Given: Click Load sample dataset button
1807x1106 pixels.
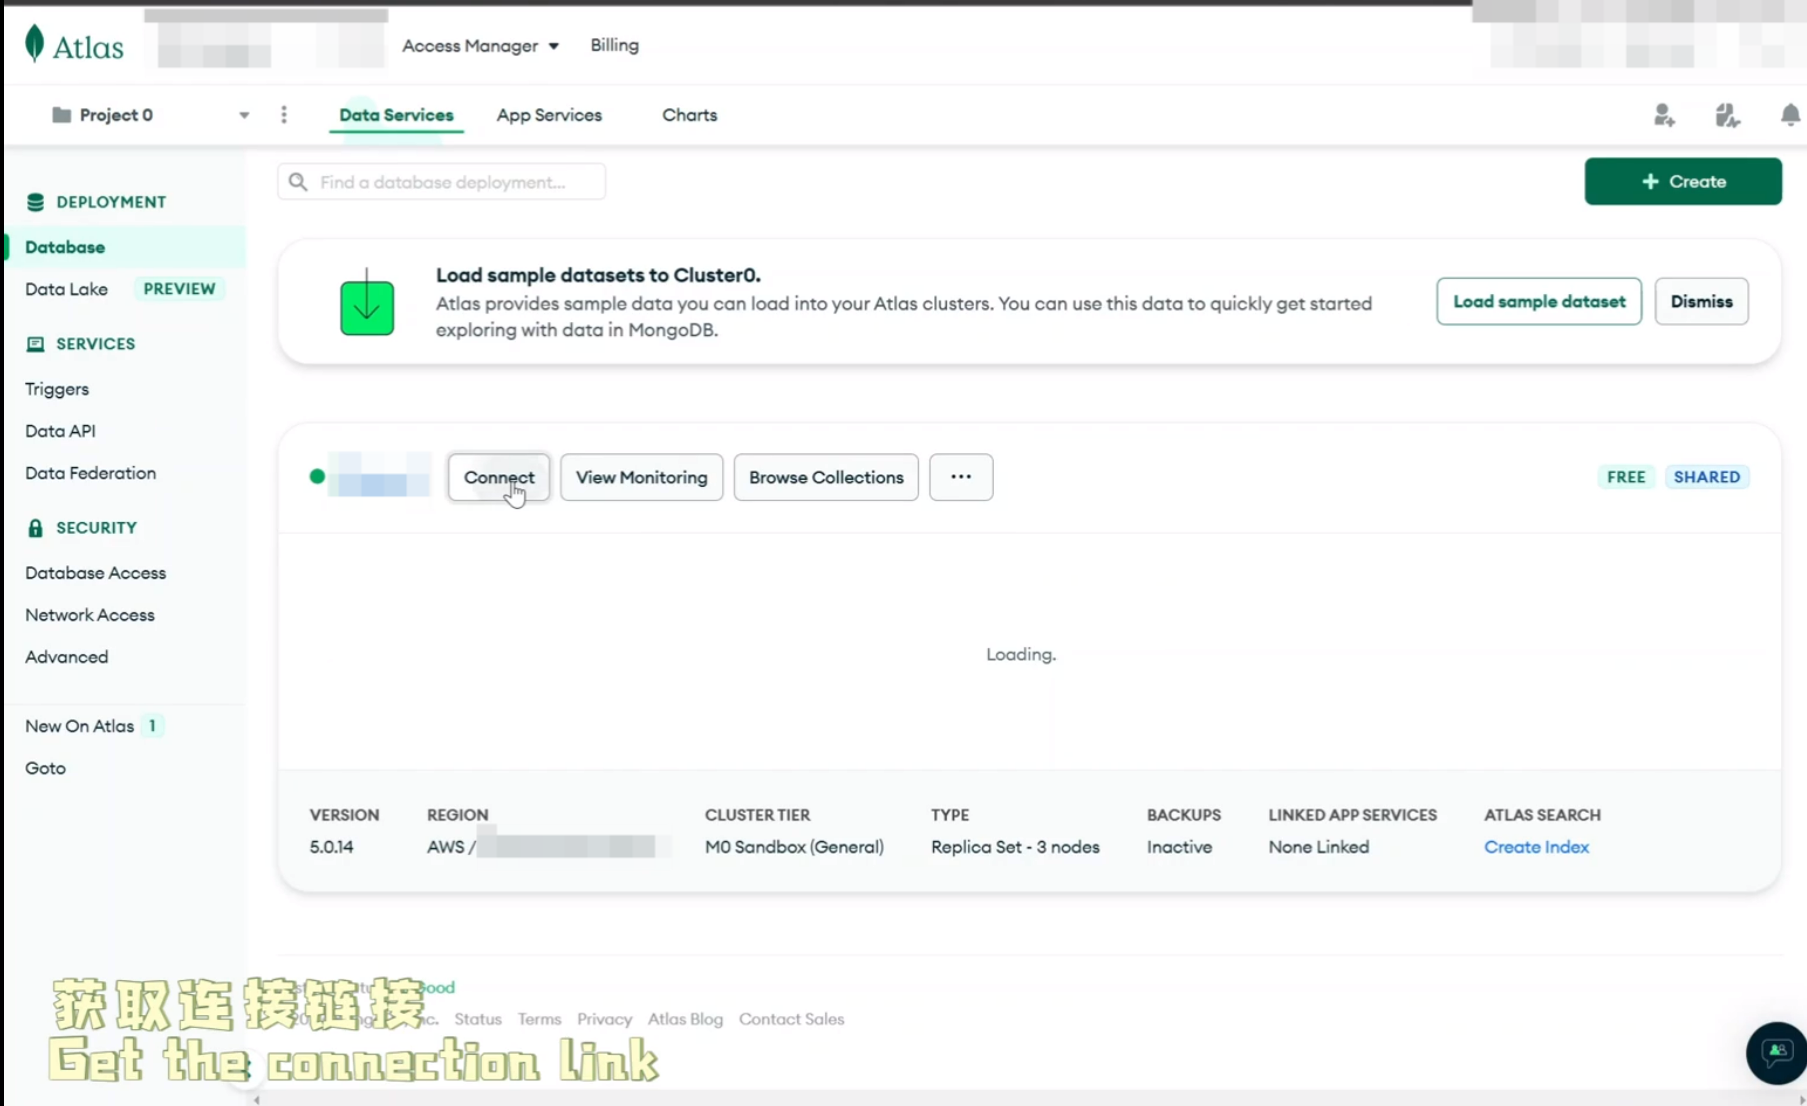Looking at the screenshot, I should [1539, 301].
